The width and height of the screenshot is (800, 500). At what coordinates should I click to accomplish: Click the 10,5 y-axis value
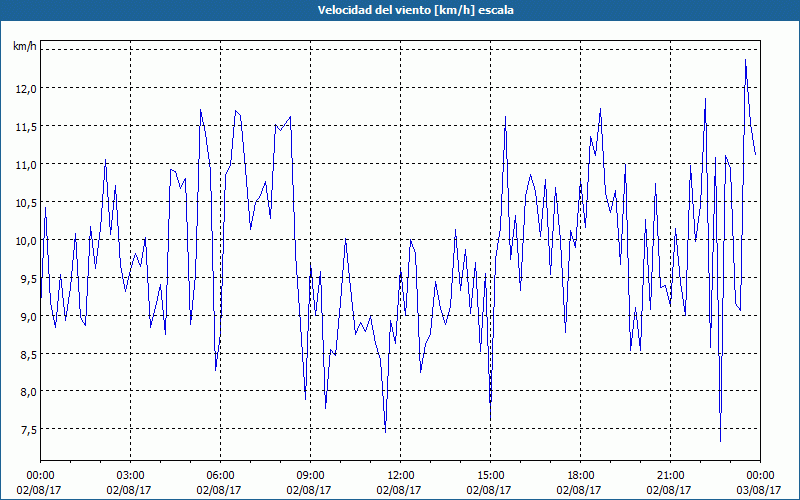27,203
